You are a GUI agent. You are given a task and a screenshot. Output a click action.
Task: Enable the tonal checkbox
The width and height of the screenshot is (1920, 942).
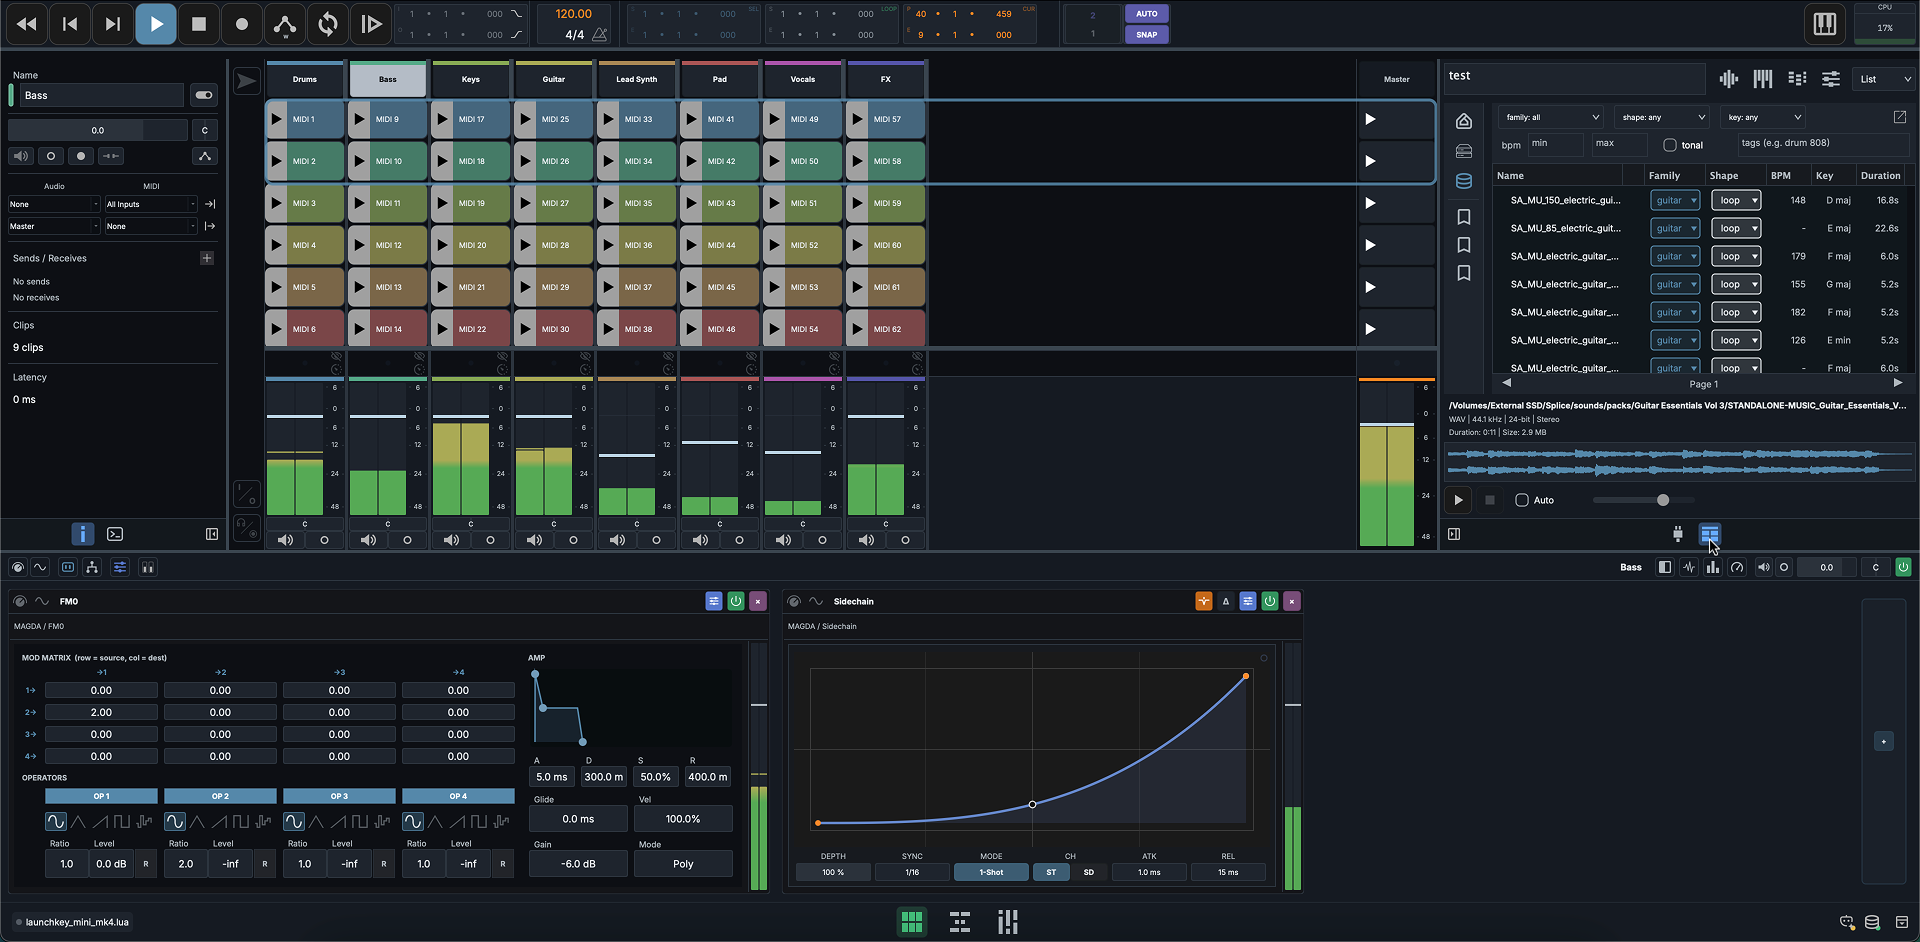pos(1670,145)
